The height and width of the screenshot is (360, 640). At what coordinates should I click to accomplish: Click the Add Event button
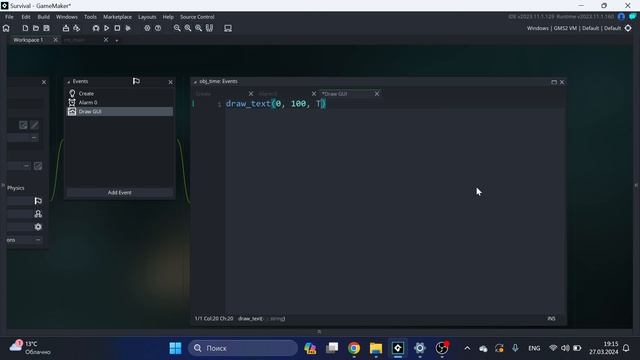pos(120,192)
